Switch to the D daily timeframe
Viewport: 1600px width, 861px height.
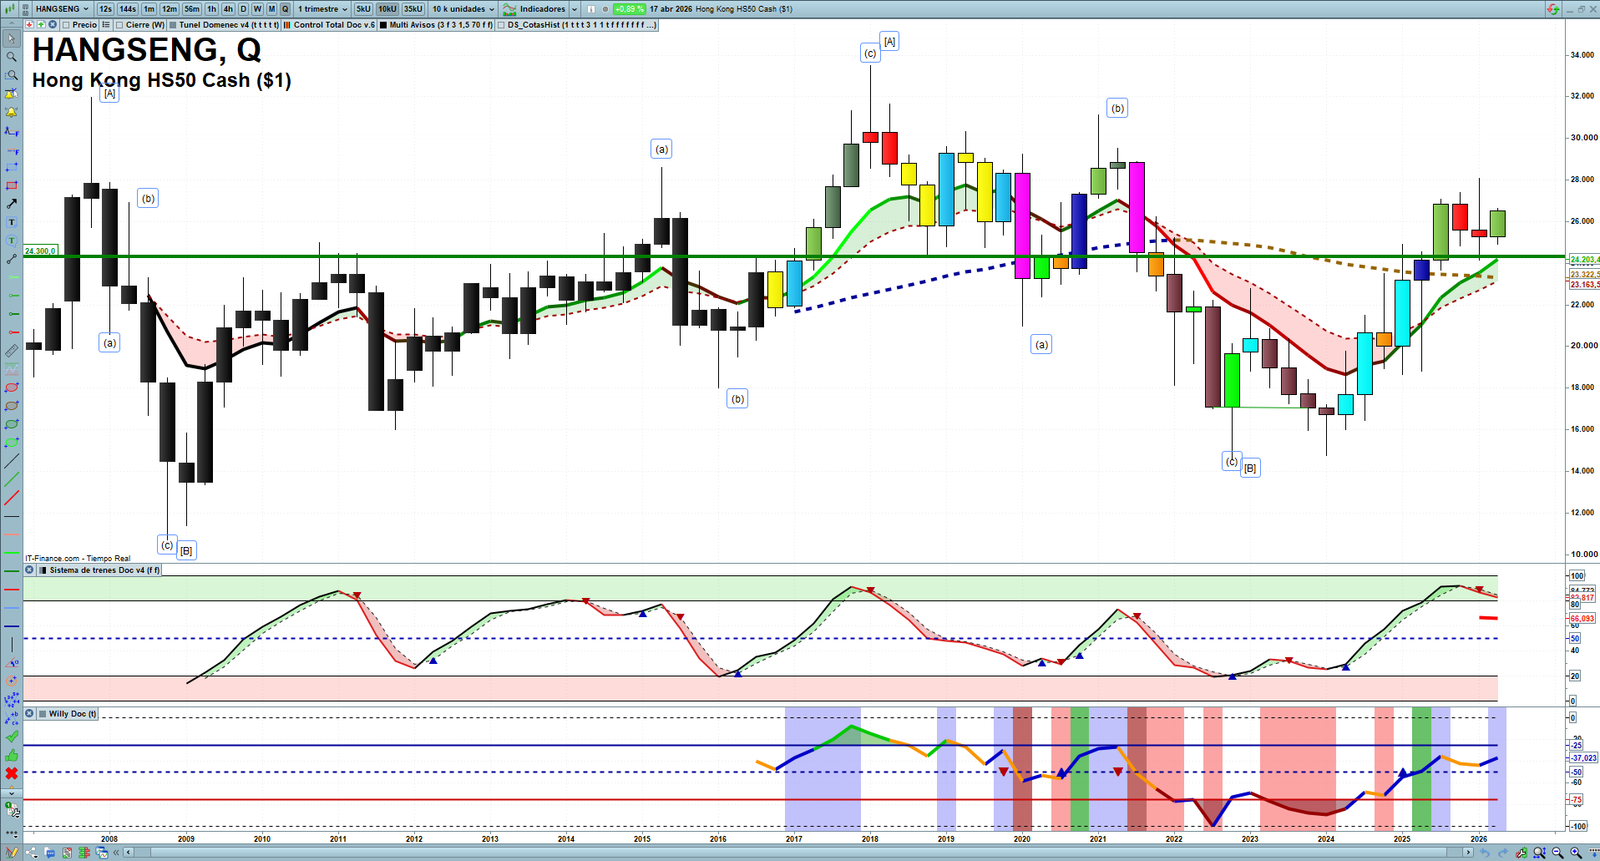[243, 9]
